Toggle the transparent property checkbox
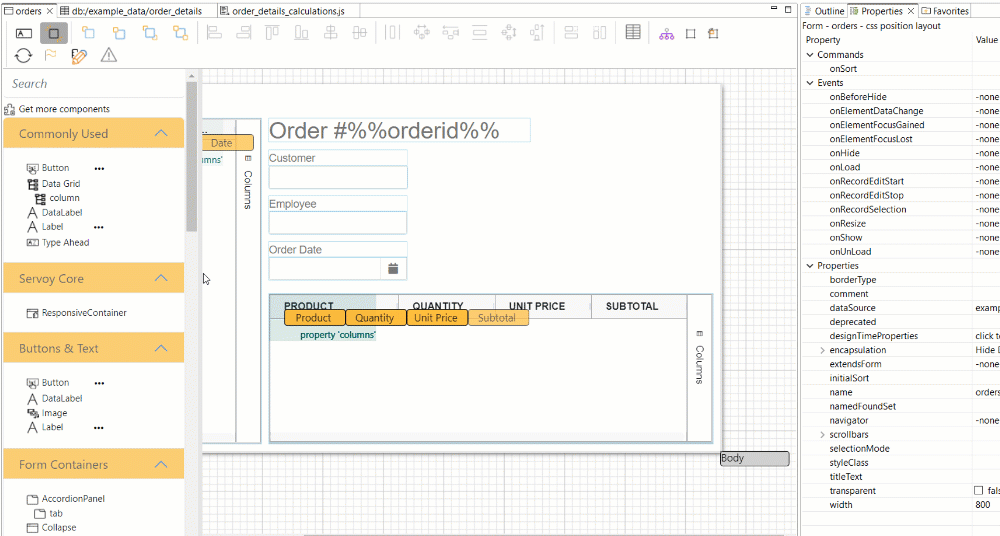1000x536 pixels. pos(979,491)
